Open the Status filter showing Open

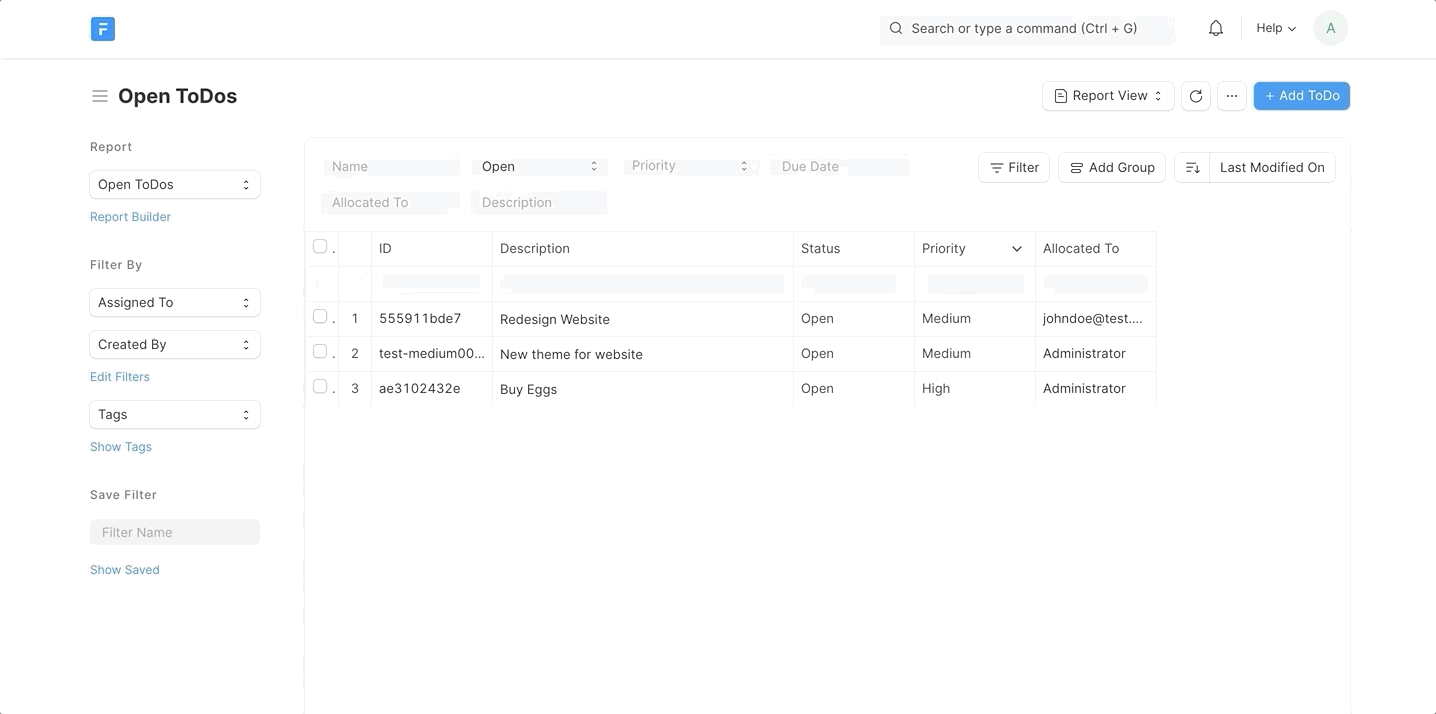pos(539,166)
